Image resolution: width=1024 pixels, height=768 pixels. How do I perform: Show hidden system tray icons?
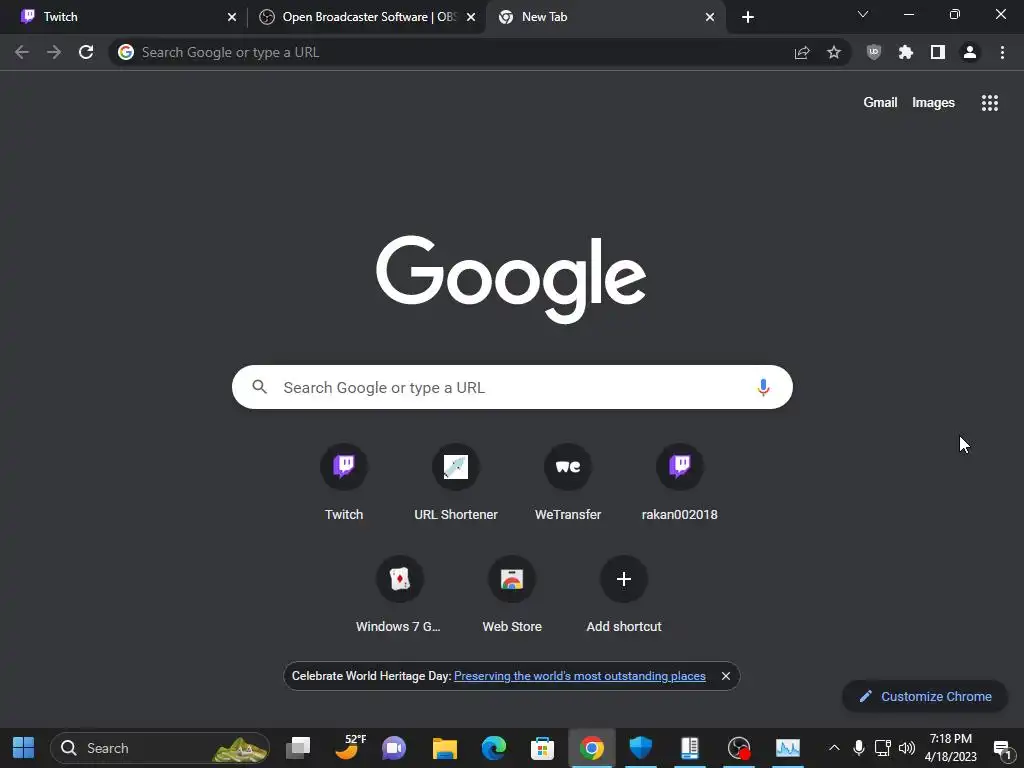point(834,748)
